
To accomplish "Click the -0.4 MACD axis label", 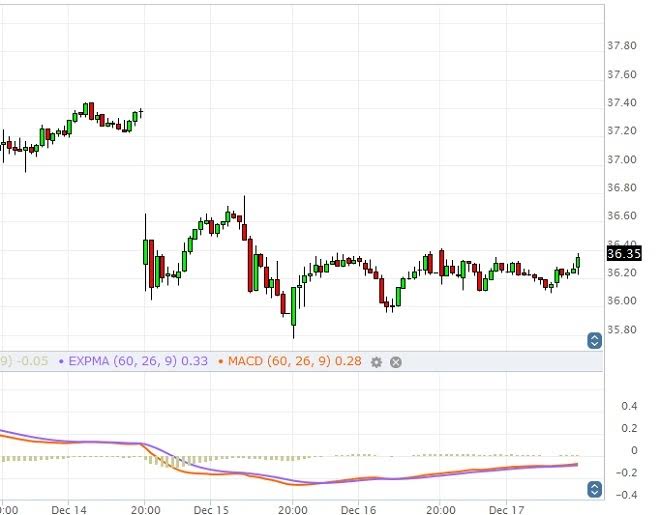I will click(626, 495).
